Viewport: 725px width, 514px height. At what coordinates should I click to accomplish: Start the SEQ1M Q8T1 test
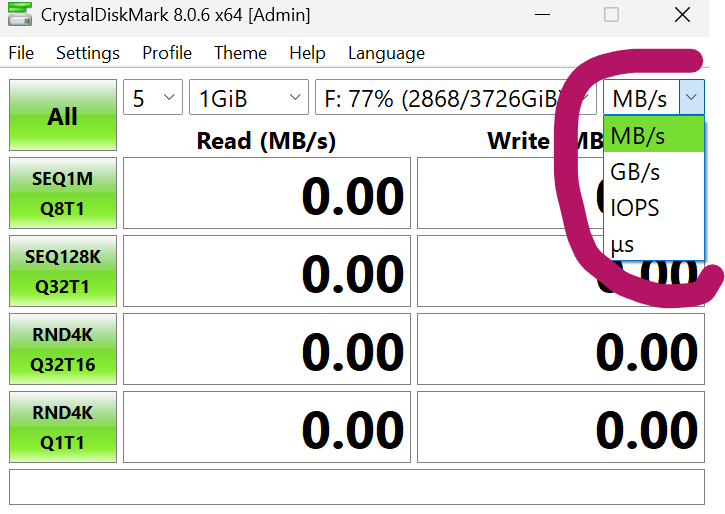click(x=63, y=193)
